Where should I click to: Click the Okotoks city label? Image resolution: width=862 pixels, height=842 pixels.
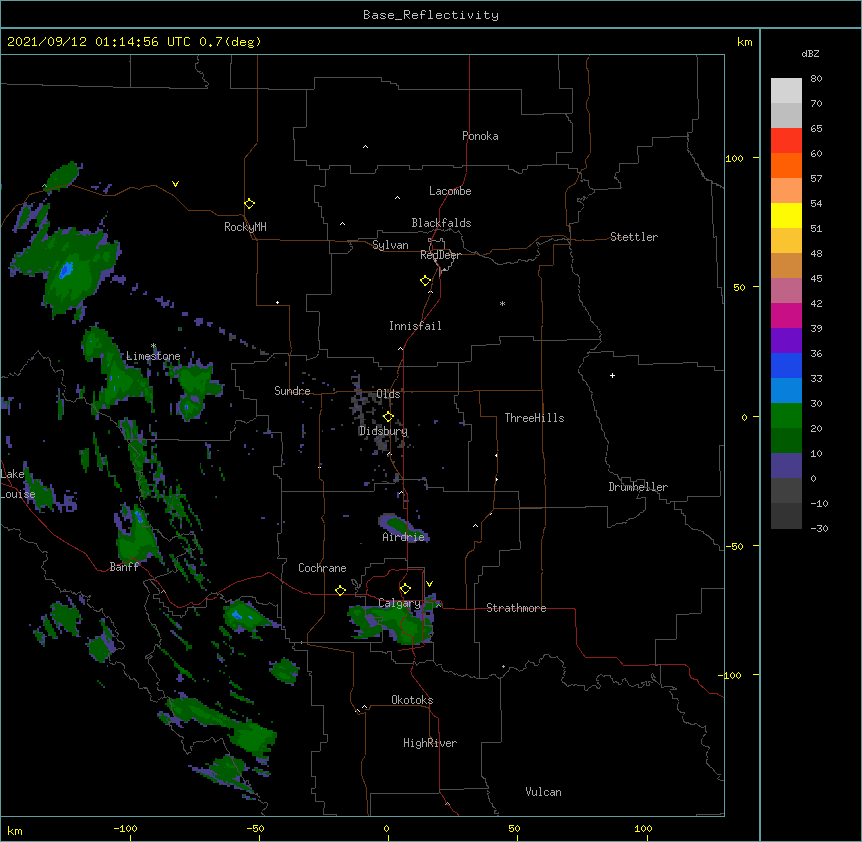[412, 700]
